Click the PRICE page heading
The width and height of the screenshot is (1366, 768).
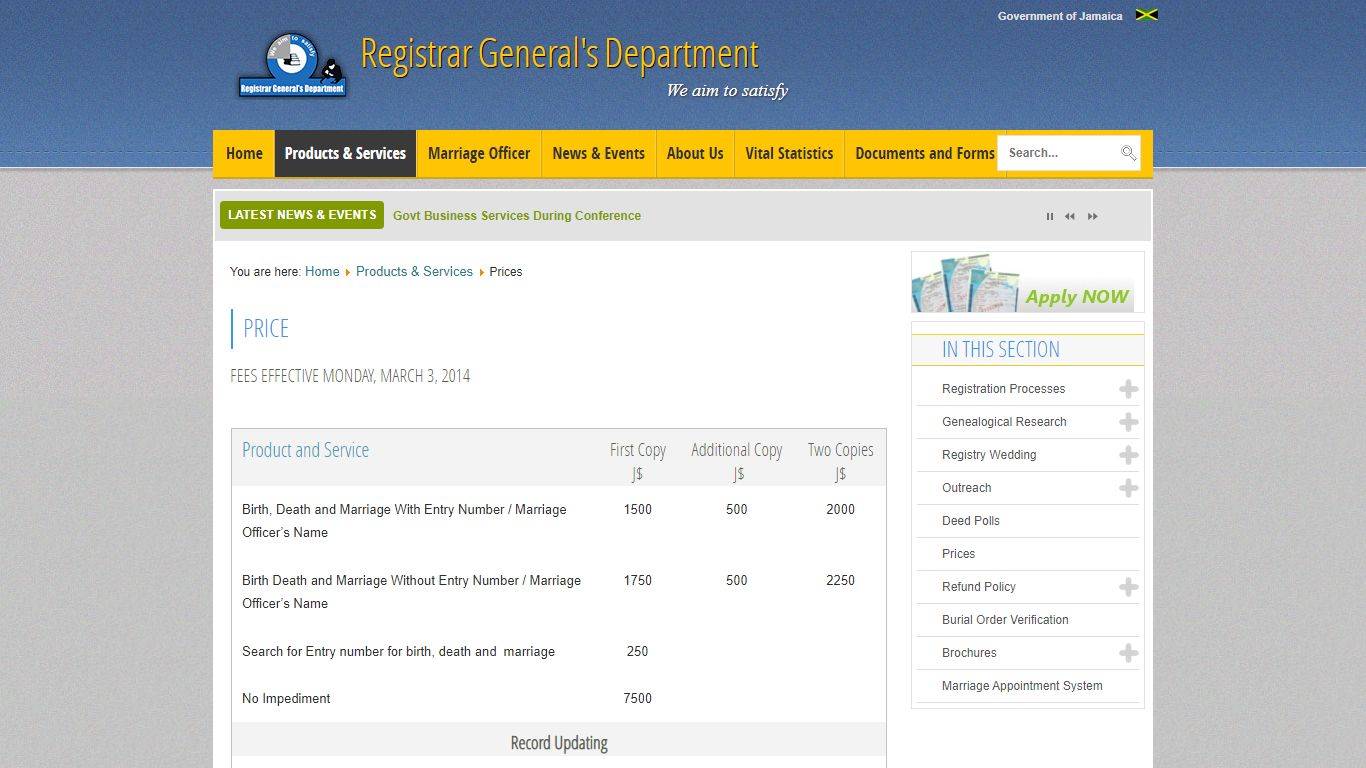266,329
